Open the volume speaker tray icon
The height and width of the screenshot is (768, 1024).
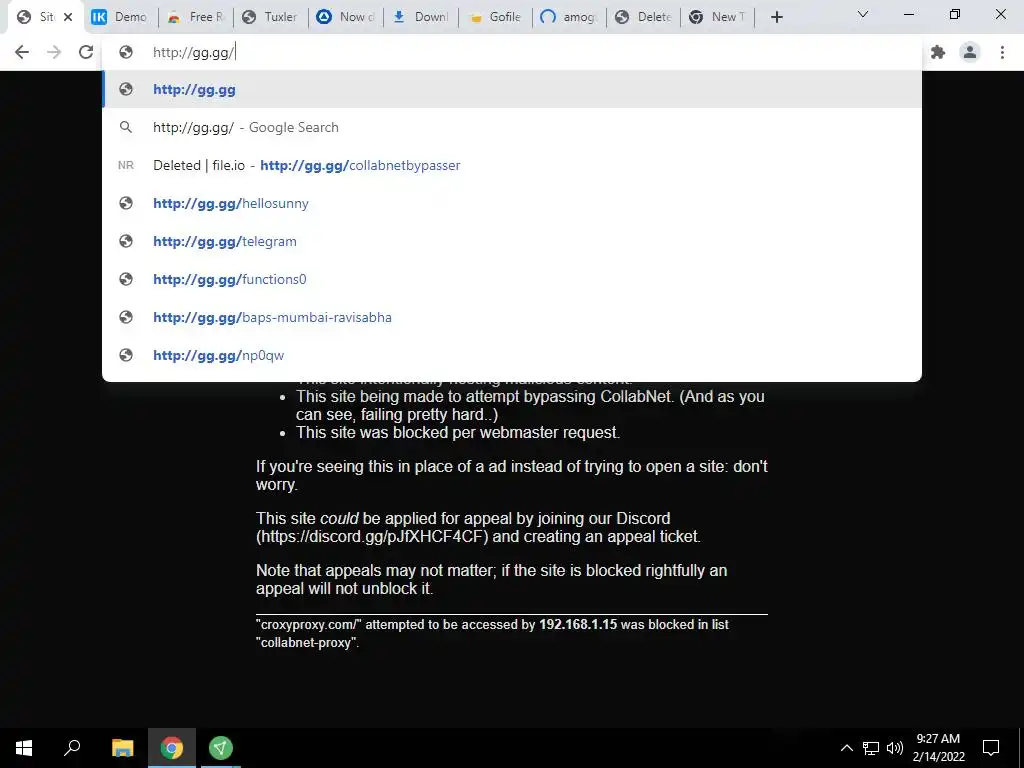pyautogui.click(x=895, y=748)
